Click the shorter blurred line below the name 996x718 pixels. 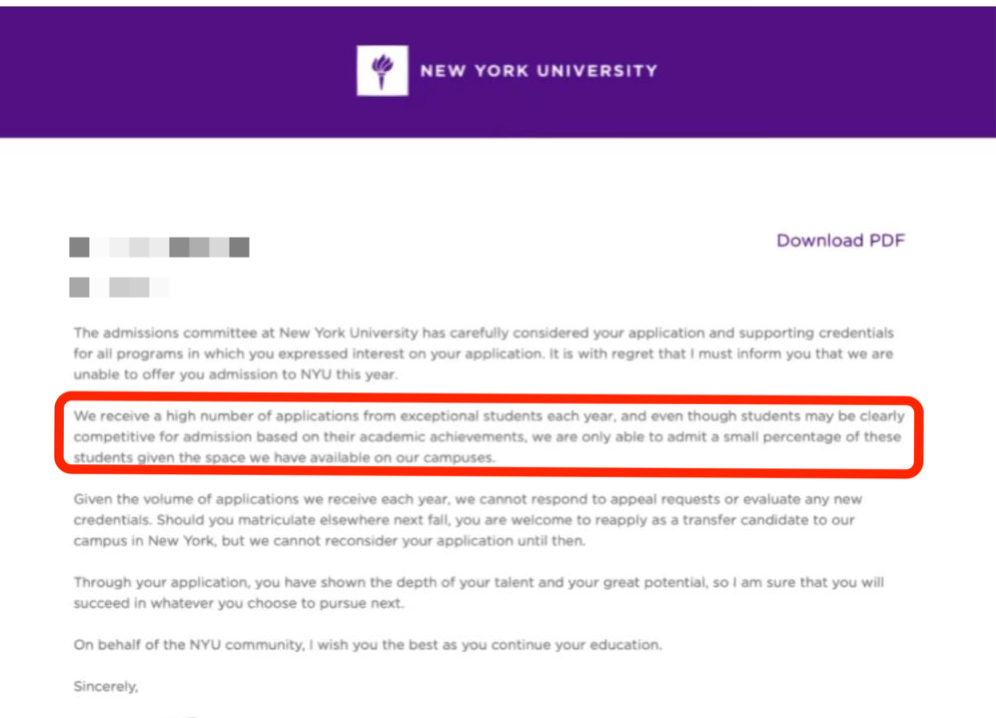point(119,287)
